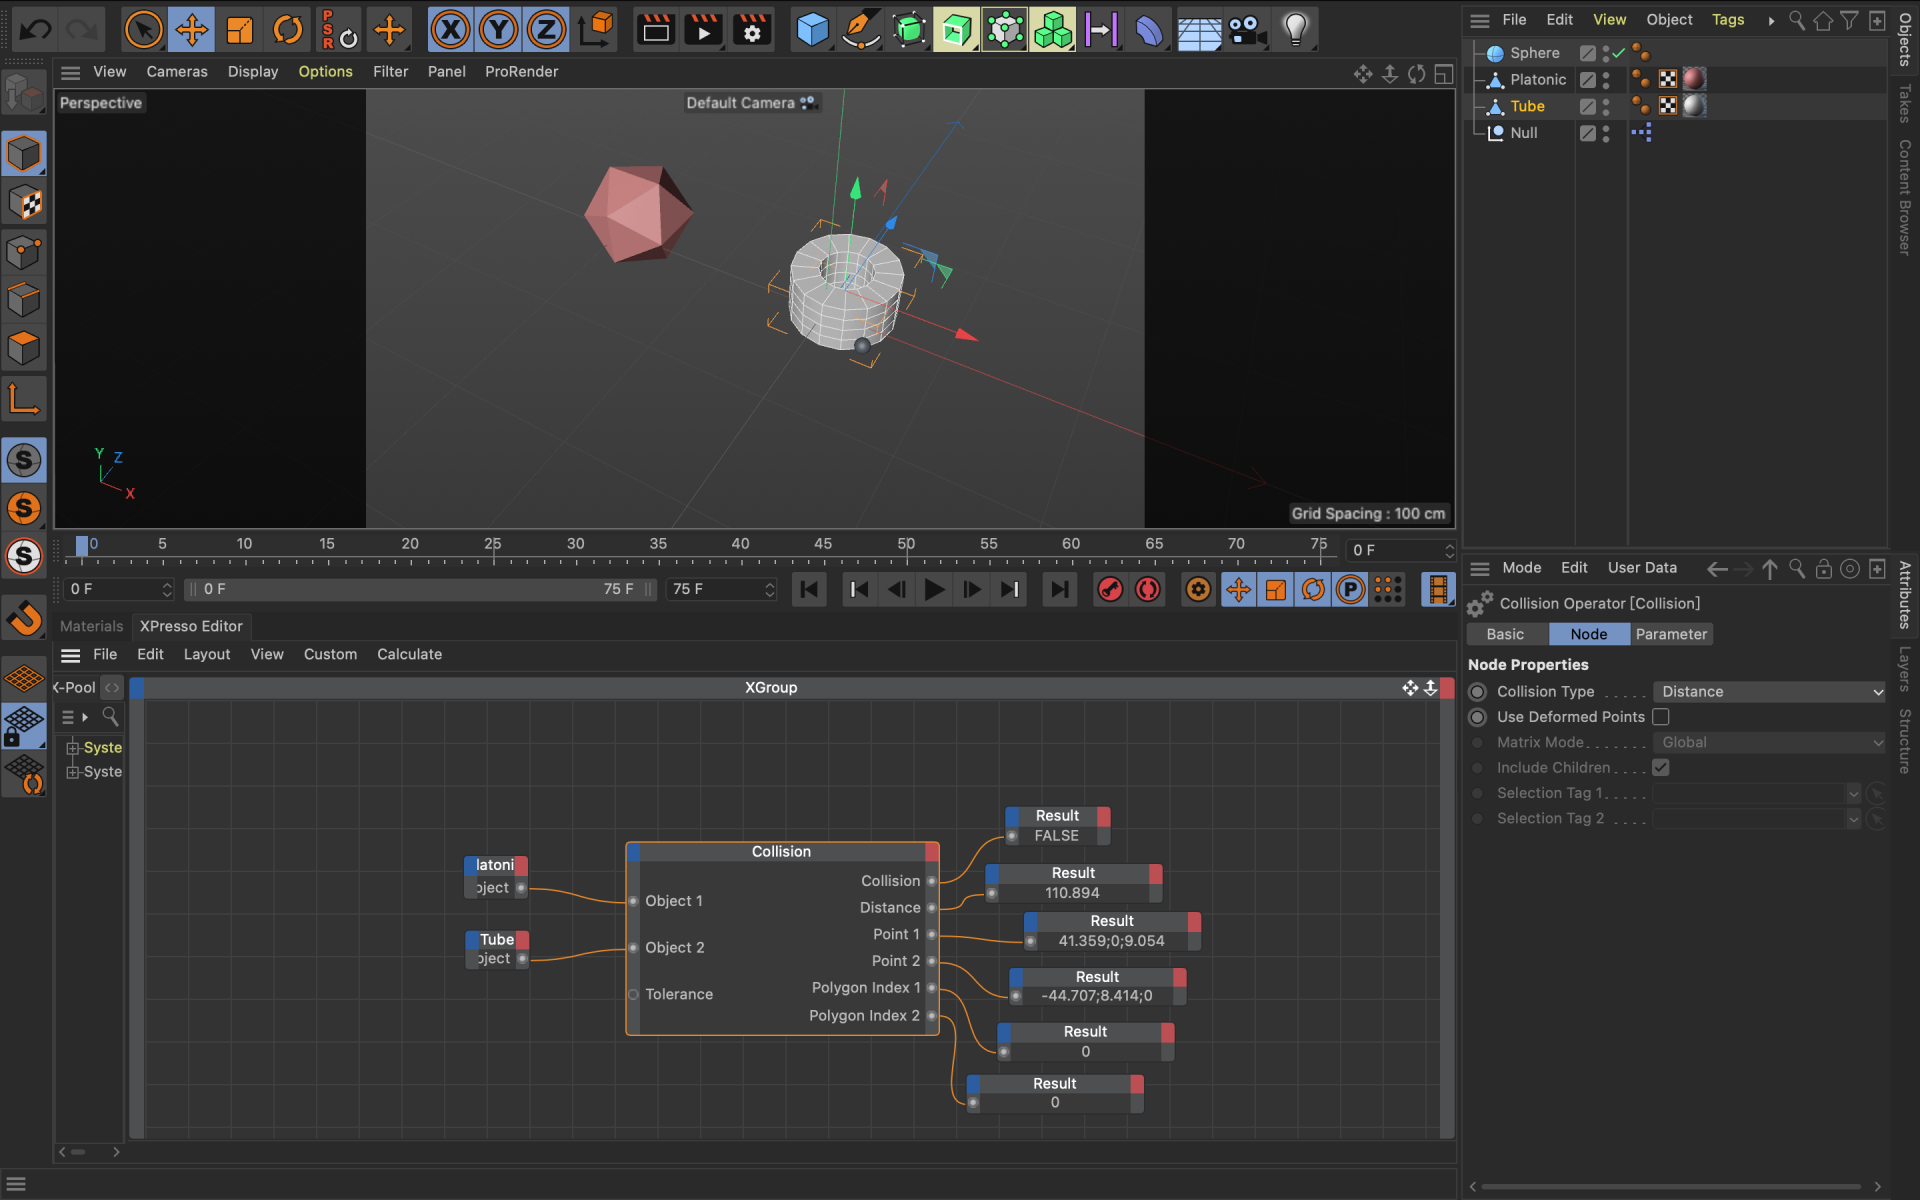Toggle X axis lock button

(x=450, y=30)
